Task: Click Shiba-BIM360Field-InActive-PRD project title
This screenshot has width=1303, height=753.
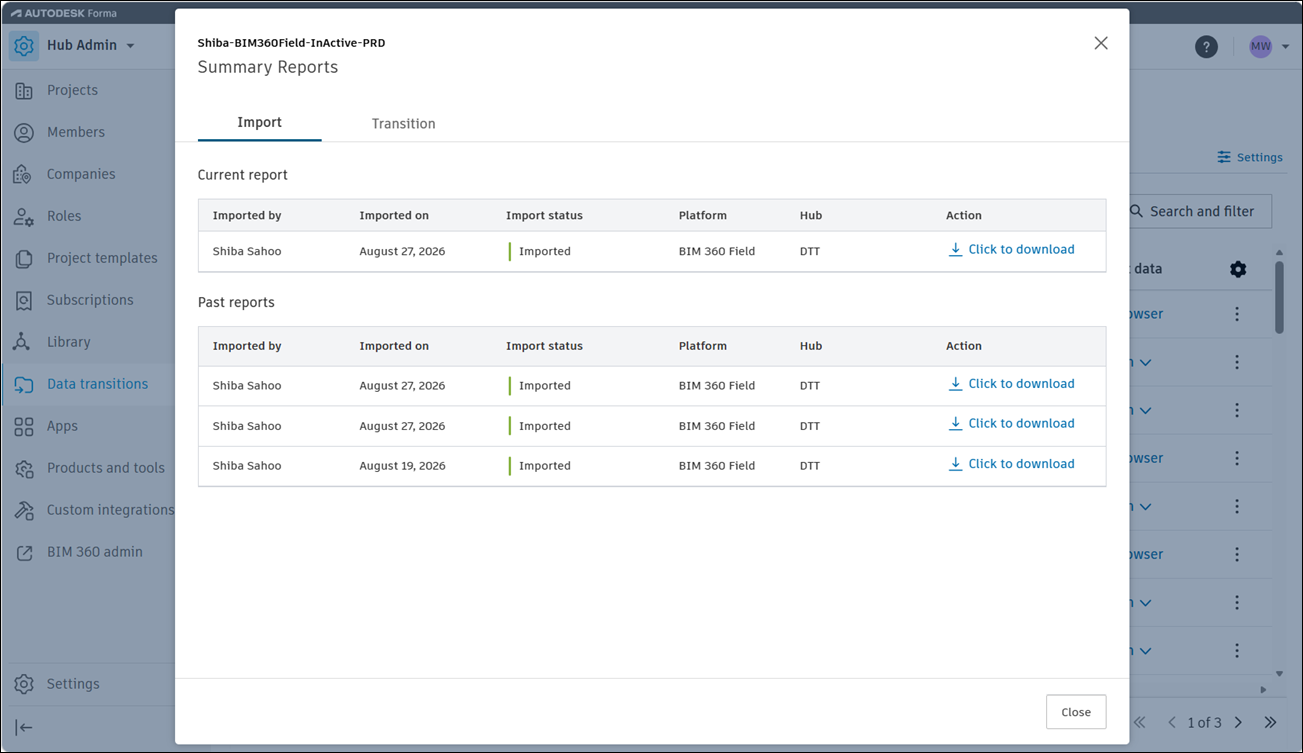Action: 291,43
